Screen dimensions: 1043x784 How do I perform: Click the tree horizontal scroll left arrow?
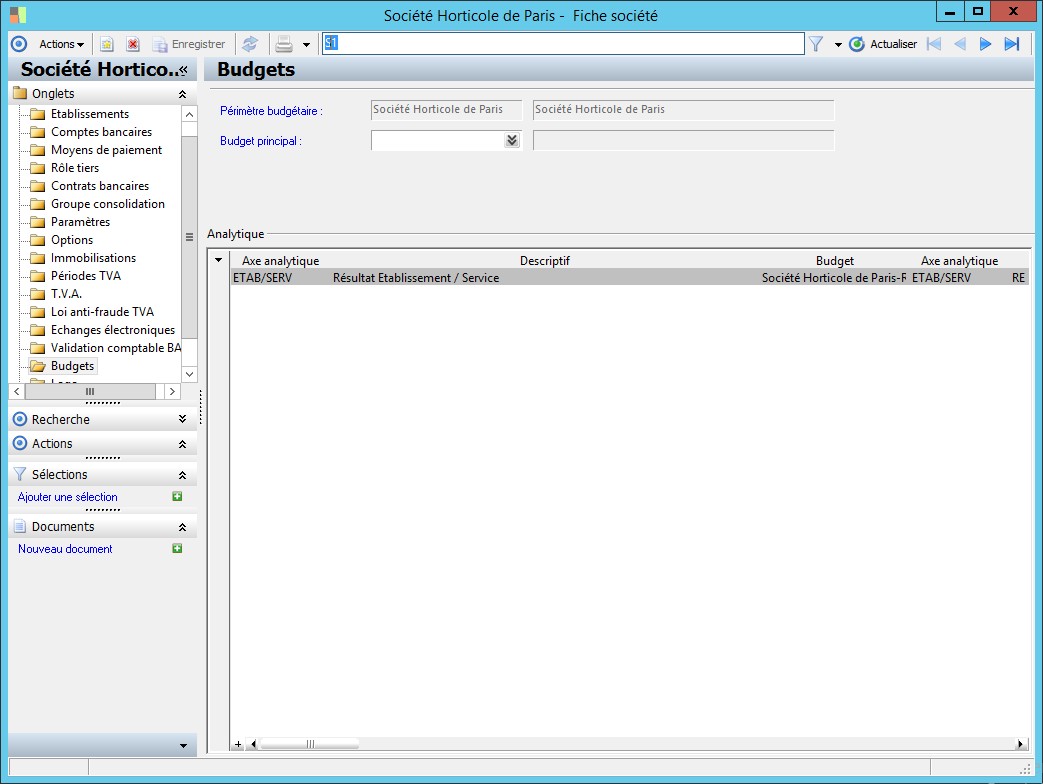[17, 392]
